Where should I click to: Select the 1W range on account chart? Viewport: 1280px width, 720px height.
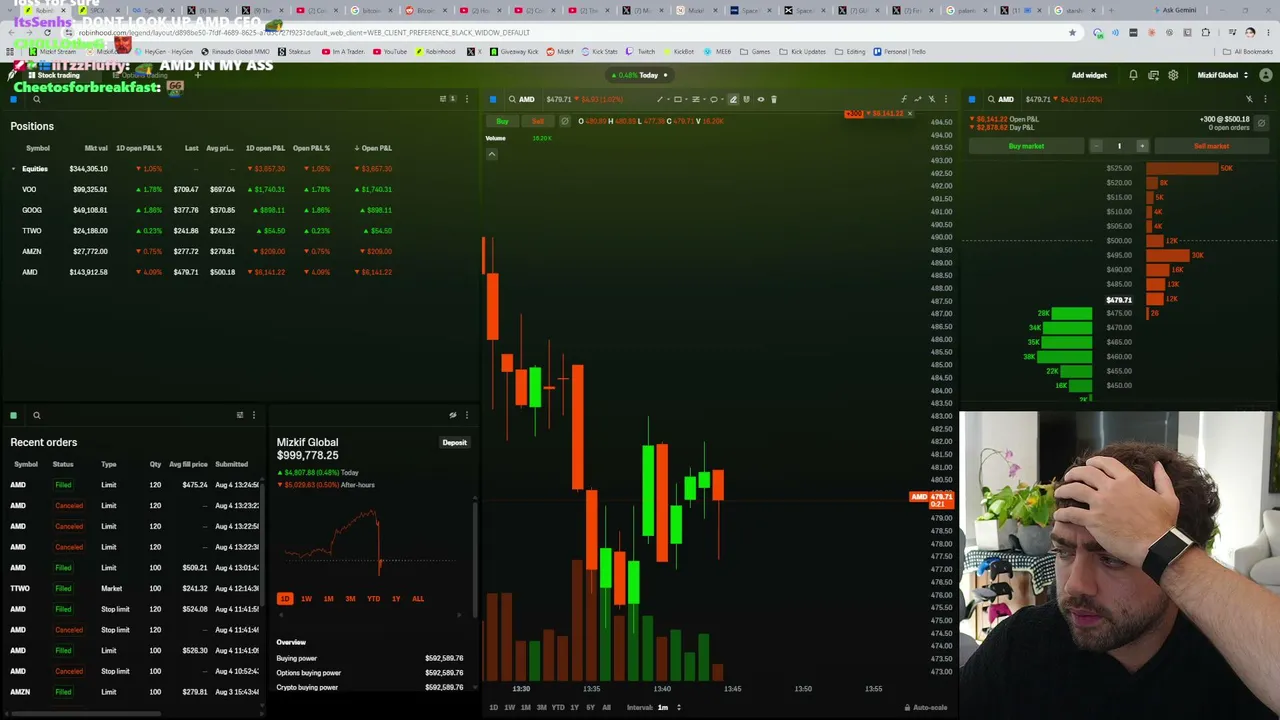tap(306, 599)
